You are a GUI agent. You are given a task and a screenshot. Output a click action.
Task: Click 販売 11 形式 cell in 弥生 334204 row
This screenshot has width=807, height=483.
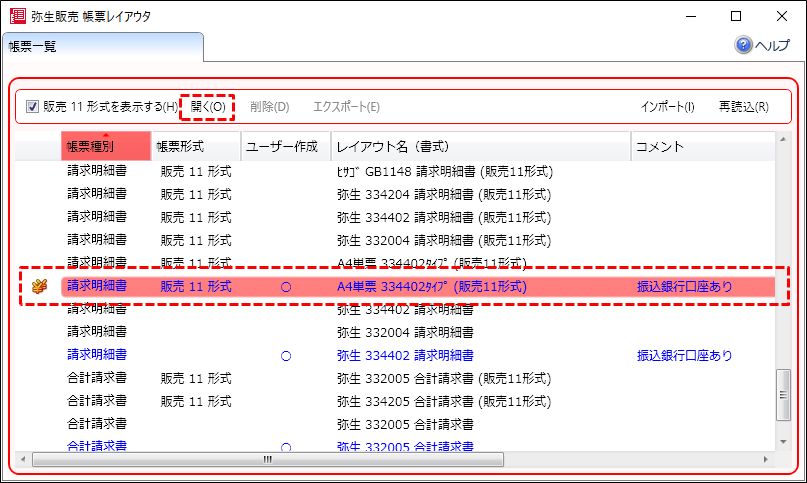click(196, 195)
